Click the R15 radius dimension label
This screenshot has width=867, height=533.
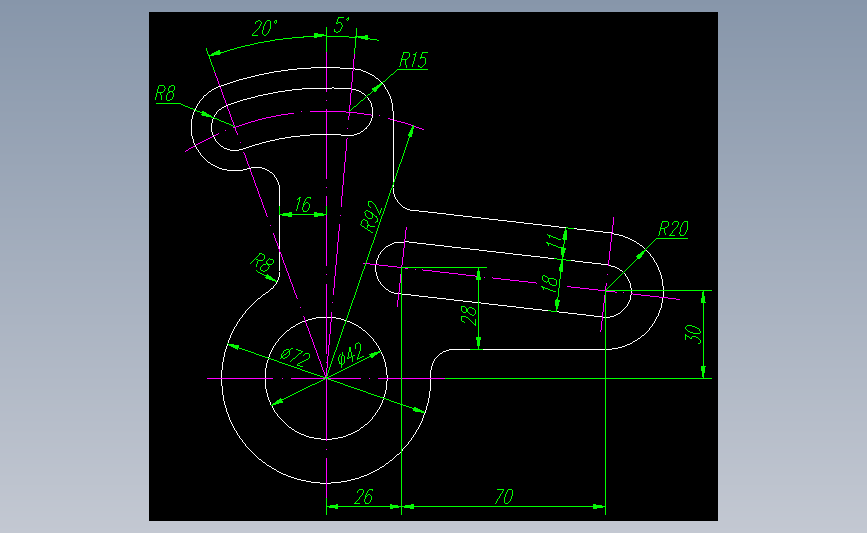point(414,60)
